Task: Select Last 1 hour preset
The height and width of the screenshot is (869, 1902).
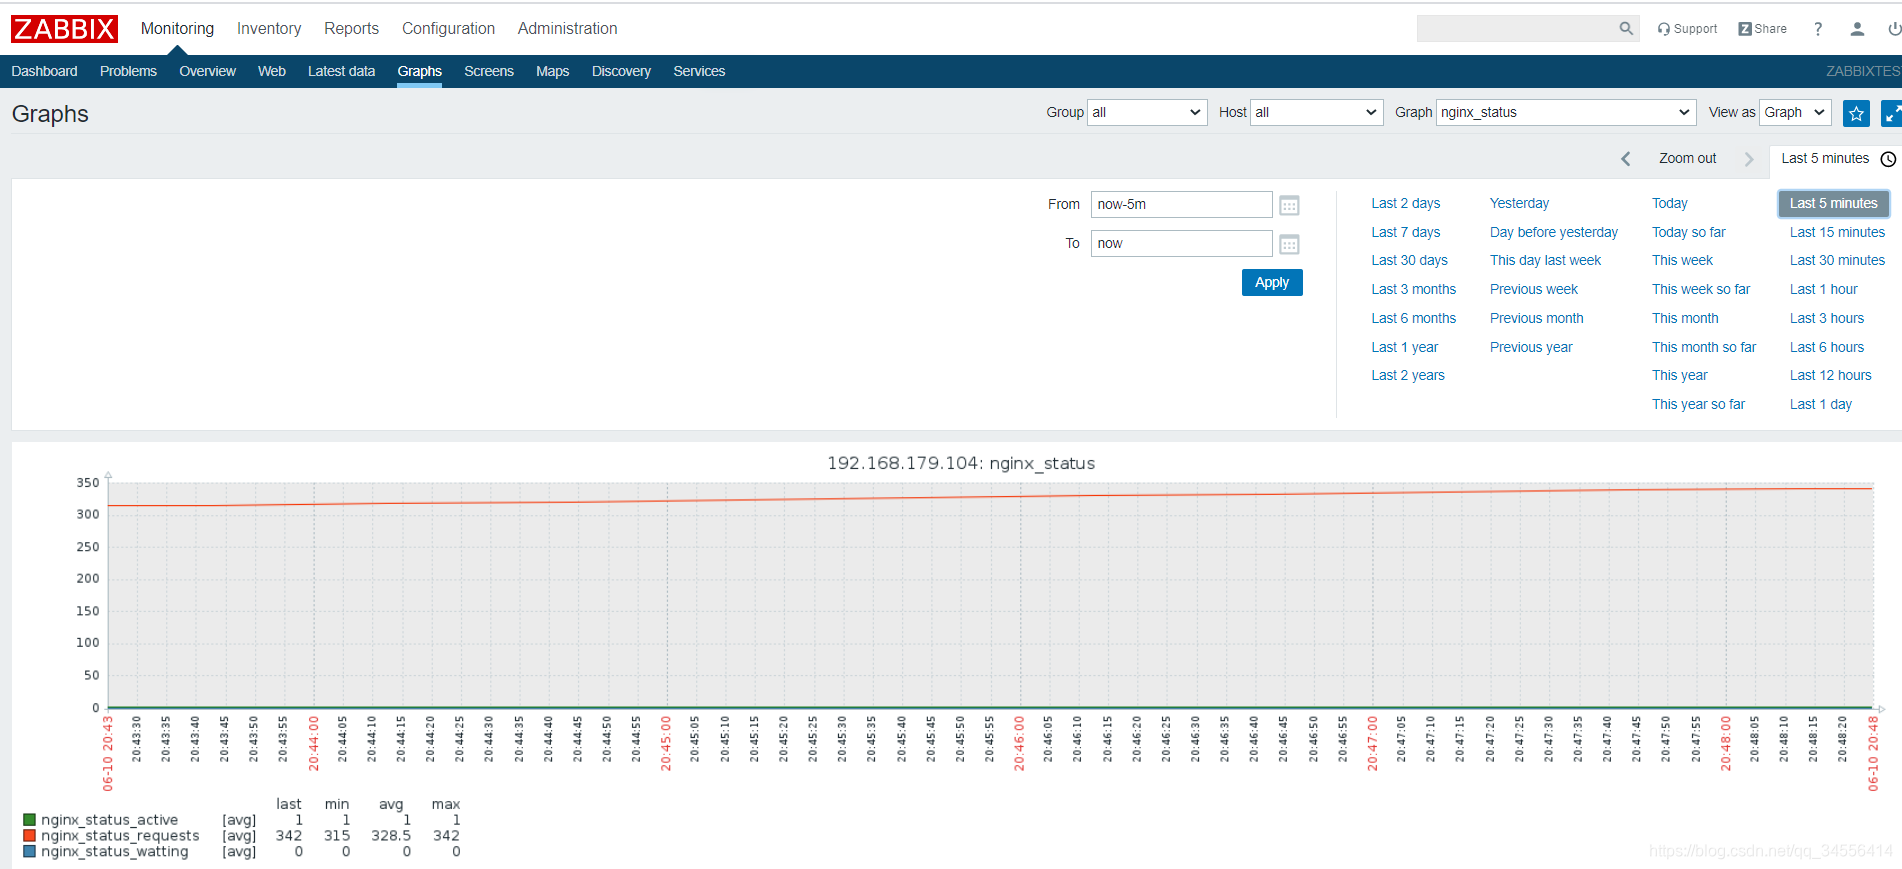Action: pos(1823,290)
